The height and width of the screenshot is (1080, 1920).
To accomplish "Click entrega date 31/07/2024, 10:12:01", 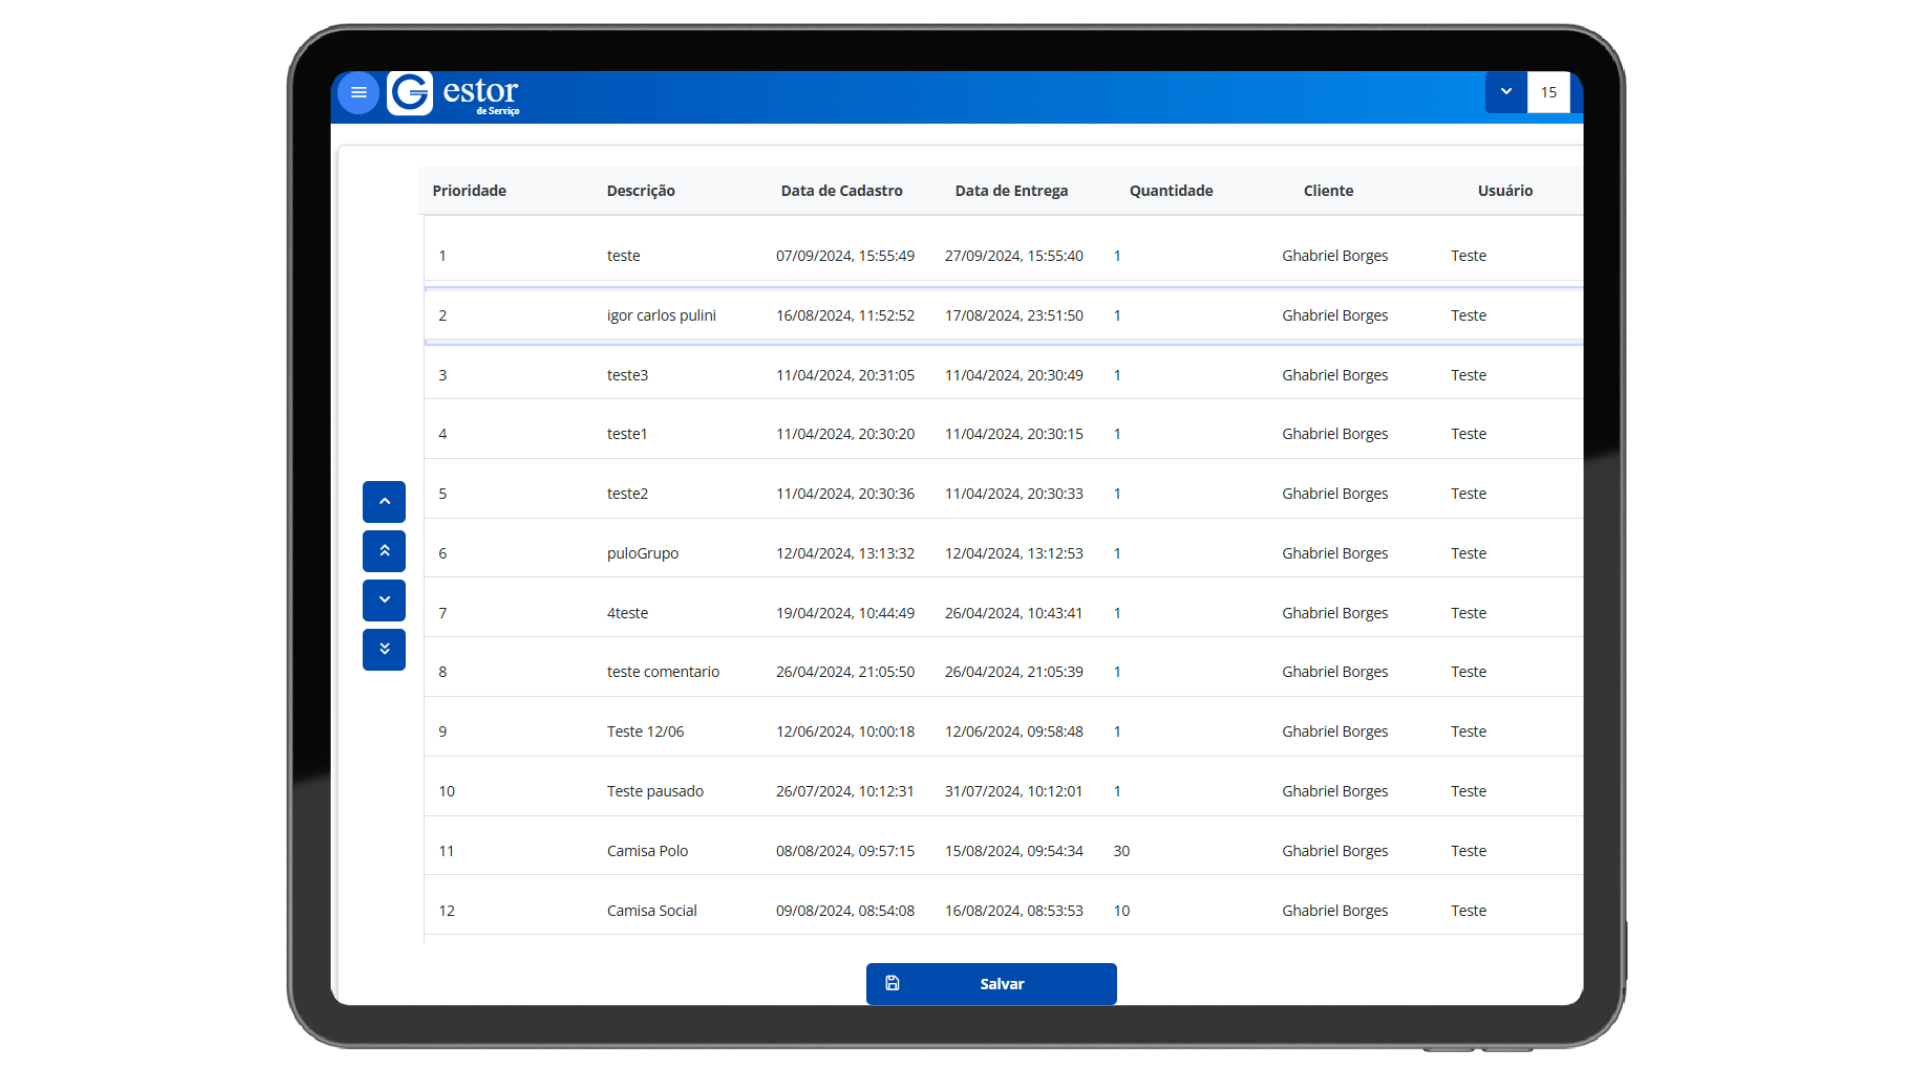I will click(1014, 791).
